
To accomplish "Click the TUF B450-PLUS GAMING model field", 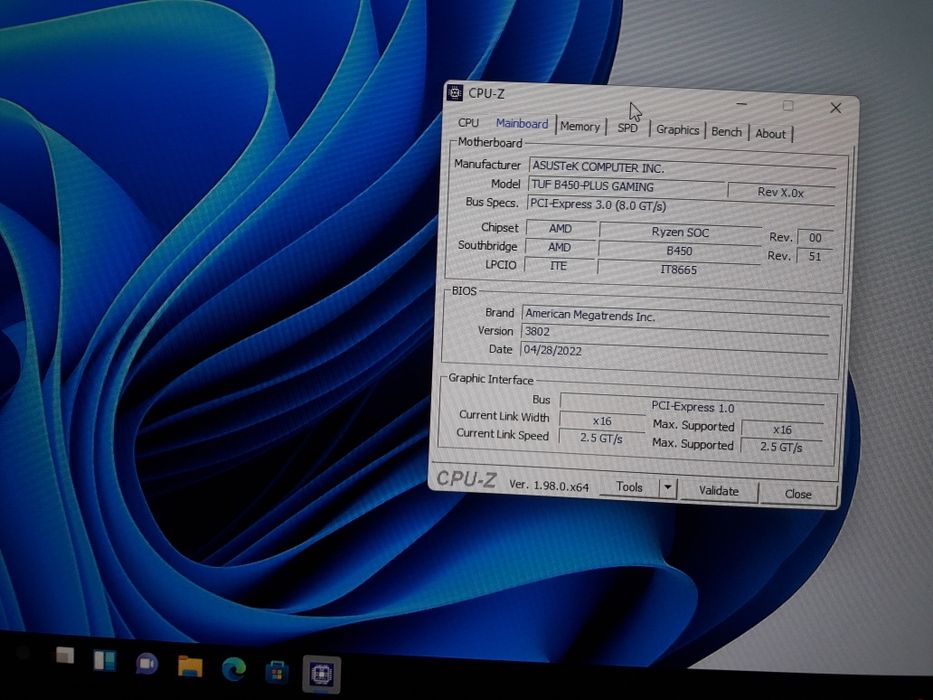I will pos(626,186).
